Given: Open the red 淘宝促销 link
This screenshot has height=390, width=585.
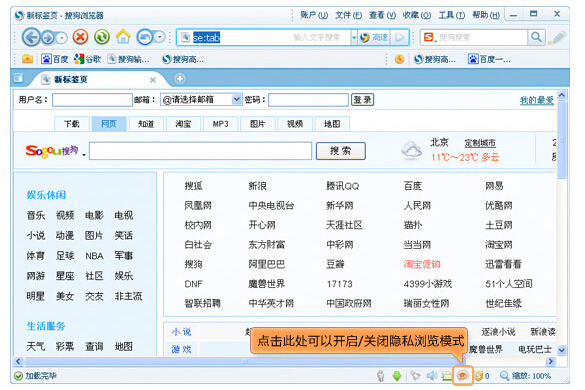Looking at the screenshot, I should pos(422,264).
